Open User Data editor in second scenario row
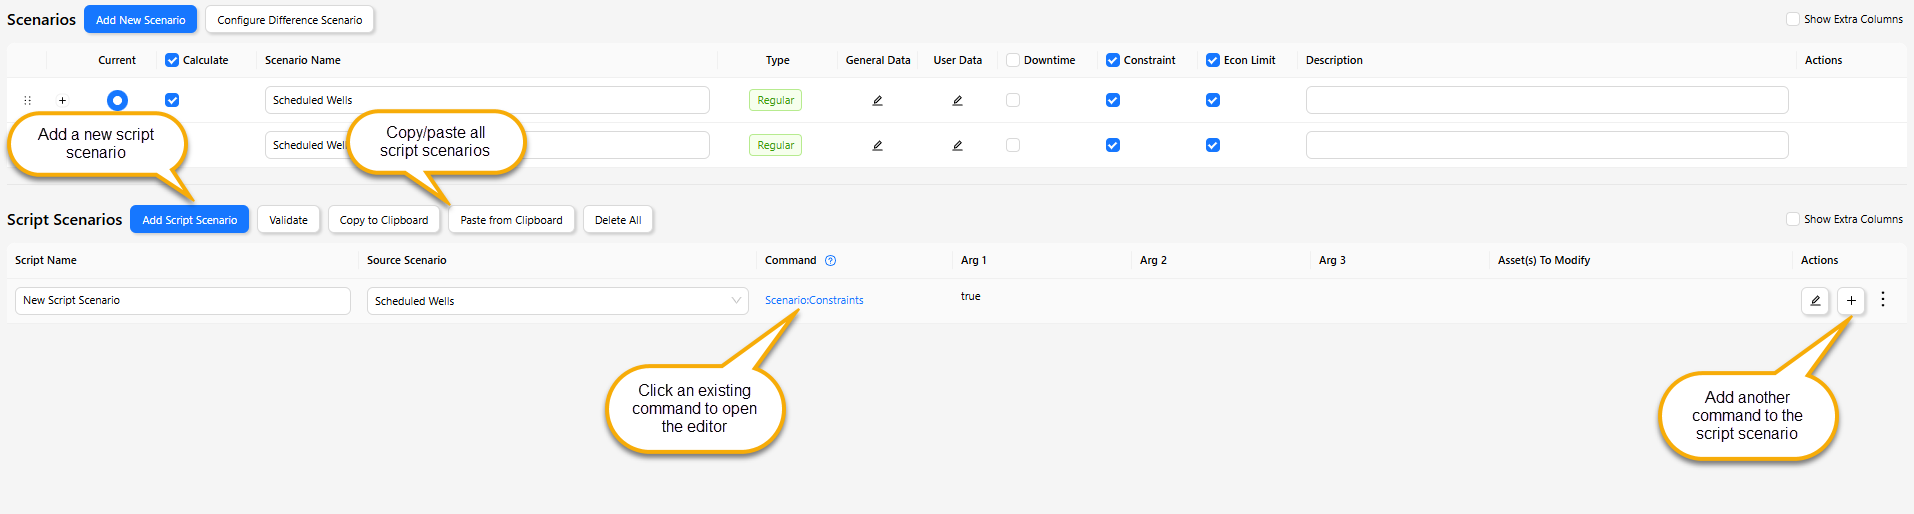The width and height of the screenshot is (1914, 514). click(x=957, y=145)
